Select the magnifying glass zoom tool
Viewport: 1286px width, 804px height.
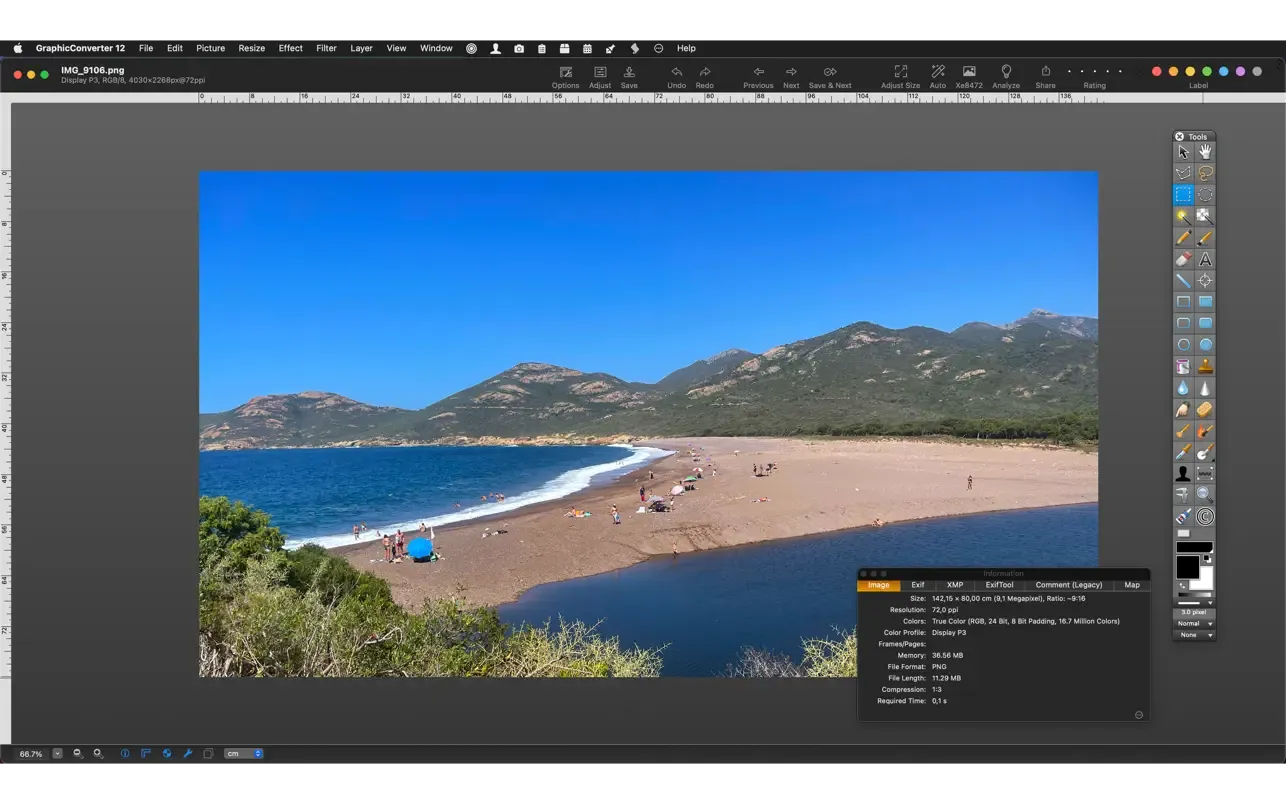click(x=1205, y=495)
